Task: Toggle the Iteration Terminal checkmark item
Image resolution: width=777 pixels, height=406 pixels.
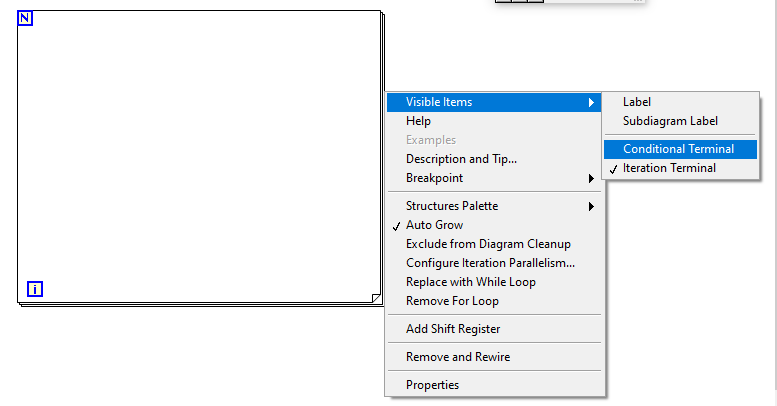Action: click(x=681, y=168)
